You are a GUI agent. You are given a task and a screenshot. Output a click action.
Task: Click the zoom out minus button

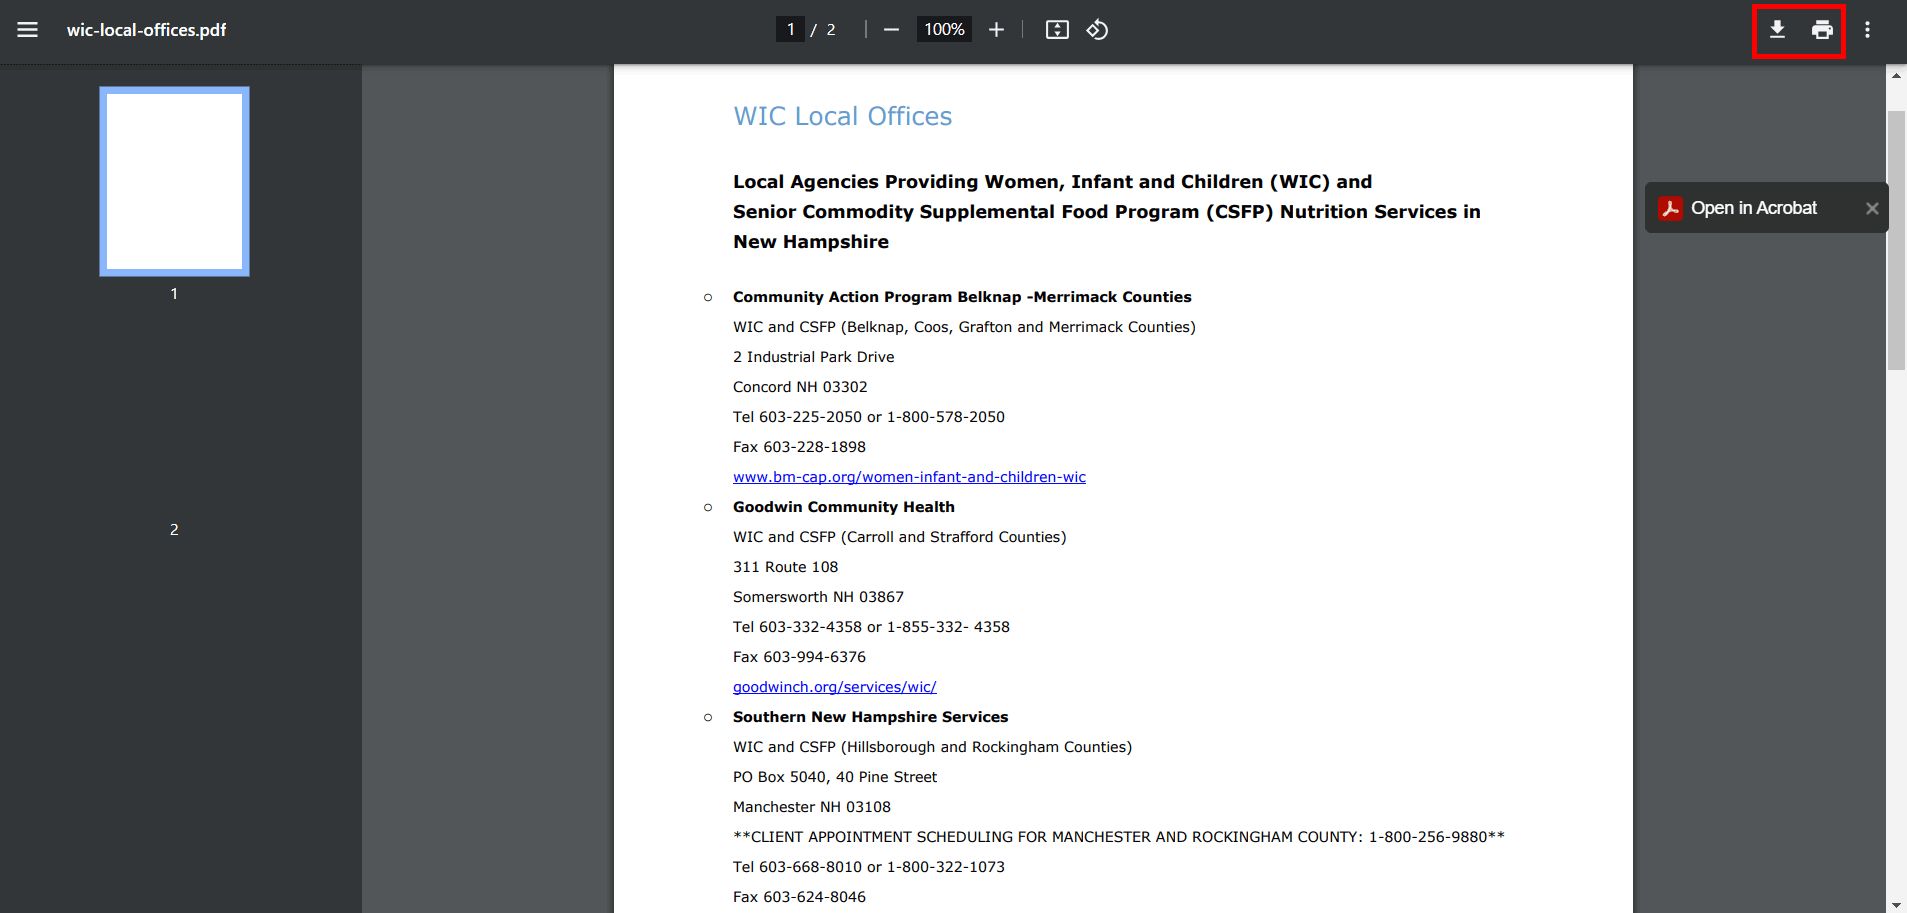(891, 30)
